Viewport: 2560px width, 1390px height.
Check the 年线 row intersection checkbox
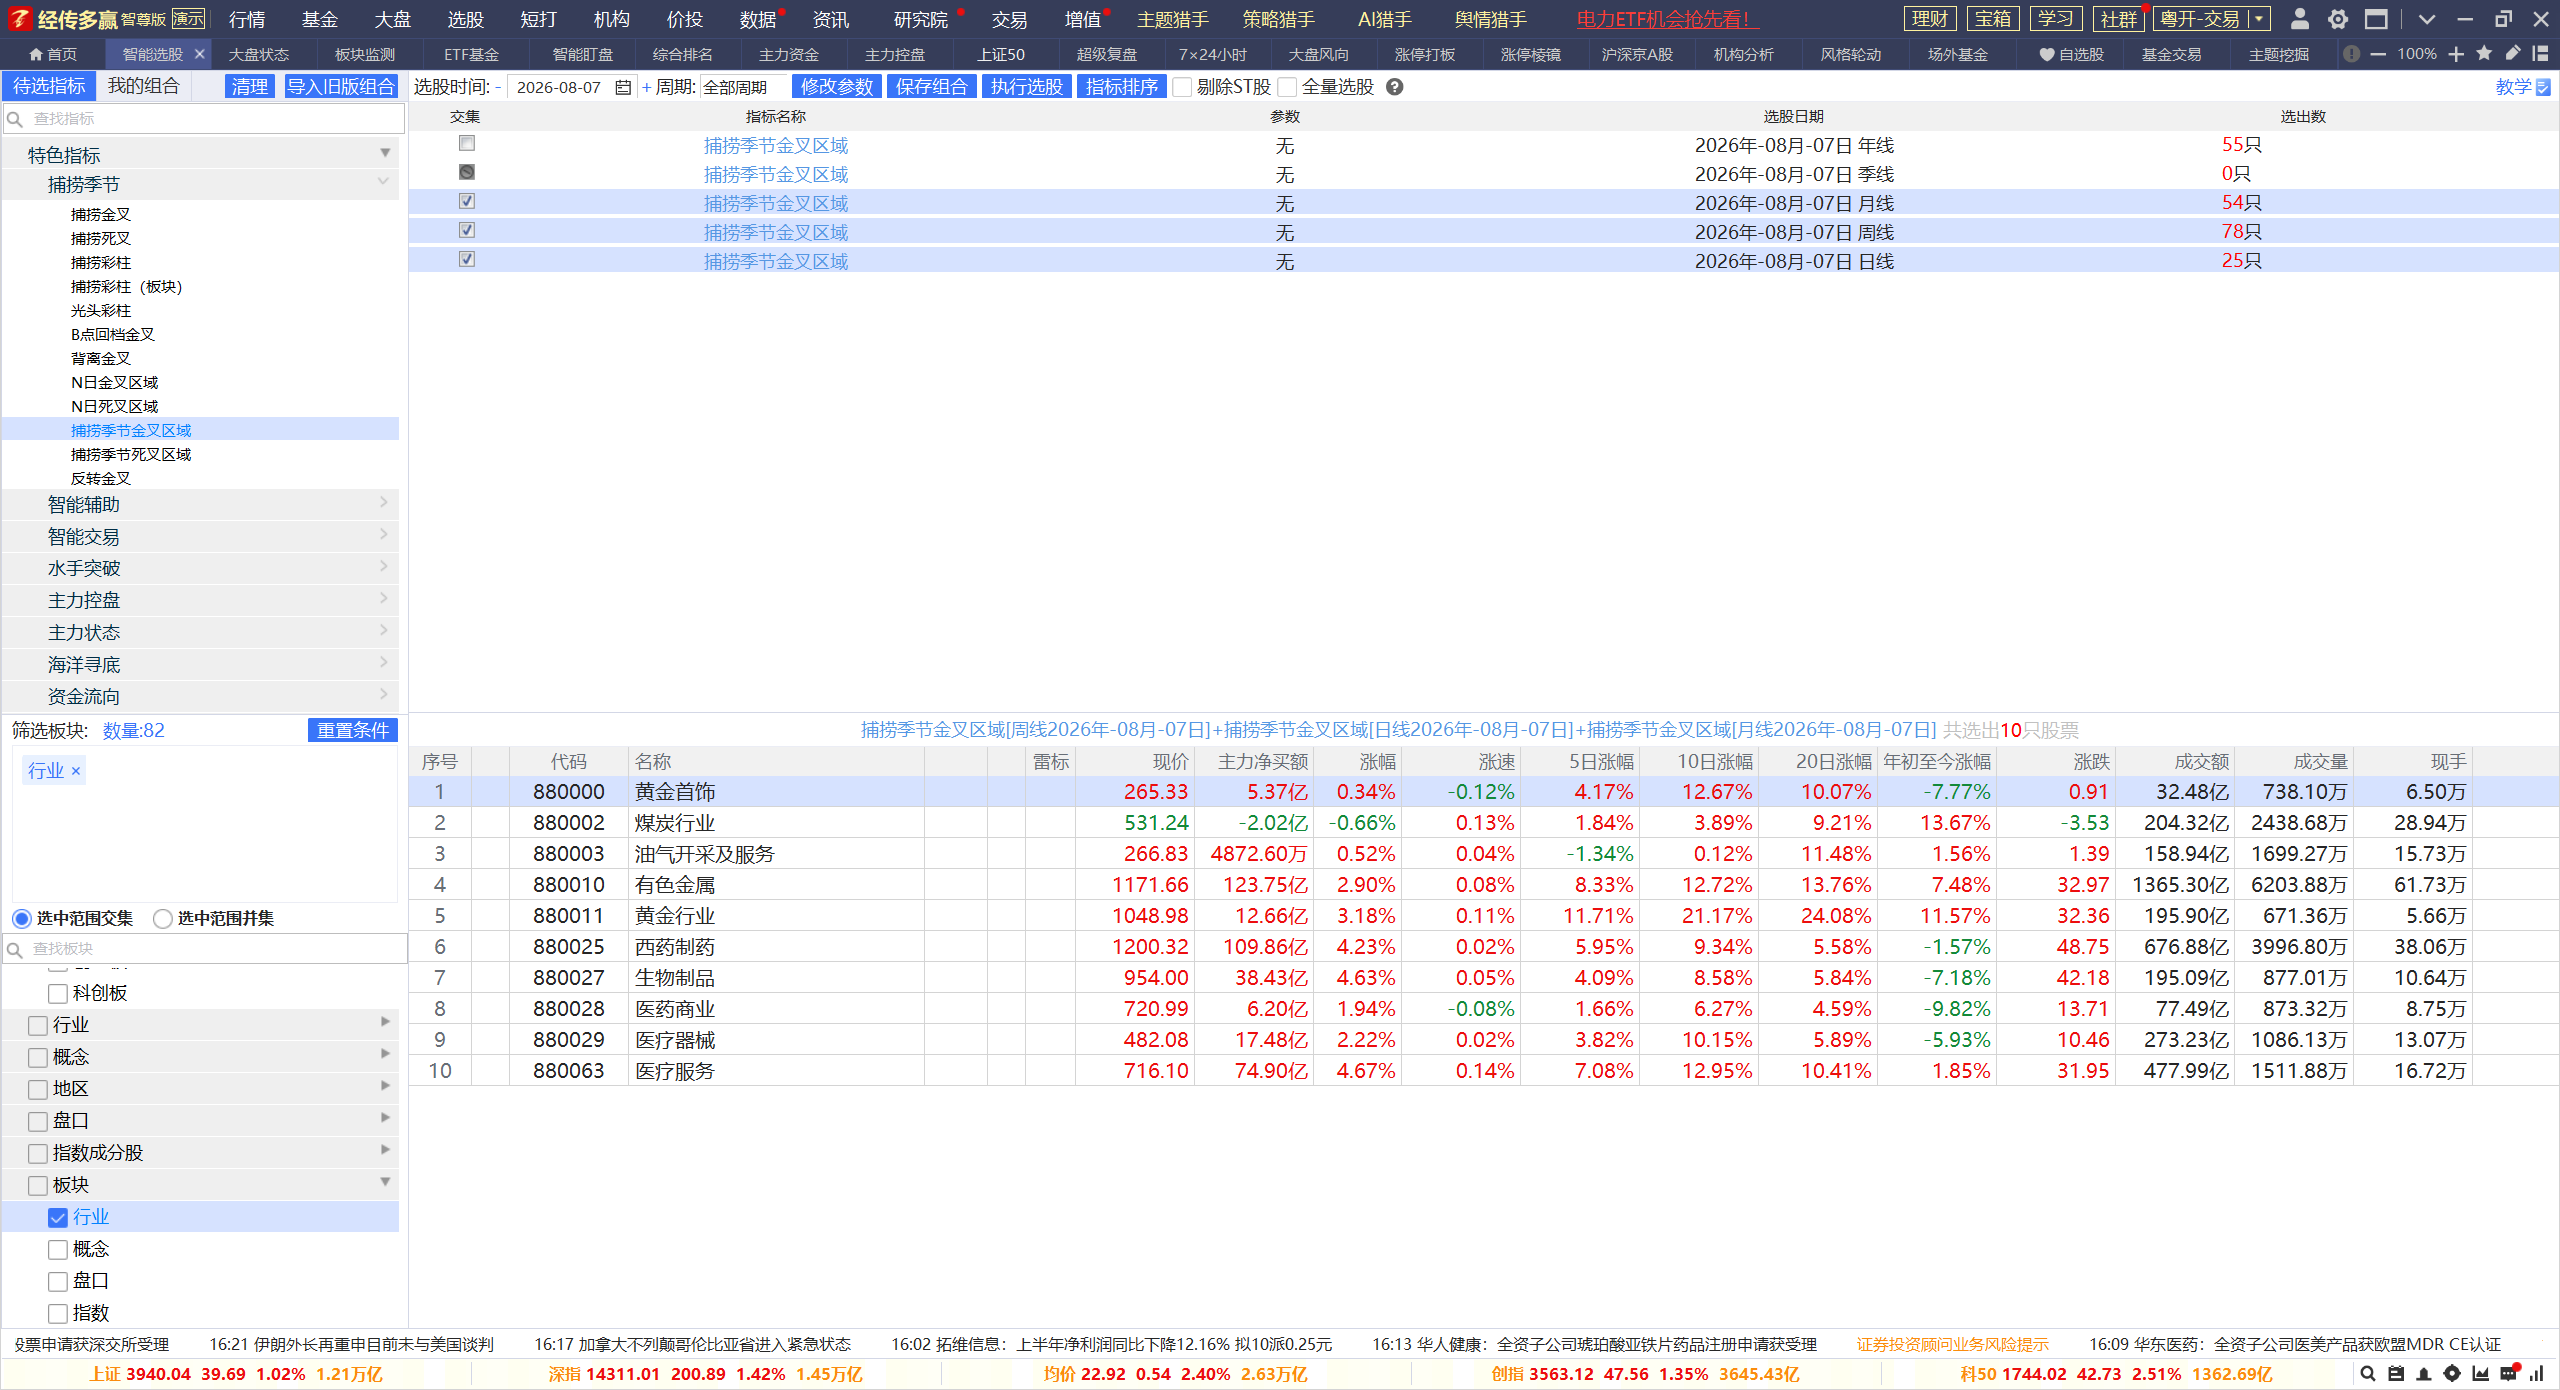click(x=466, y=144)
